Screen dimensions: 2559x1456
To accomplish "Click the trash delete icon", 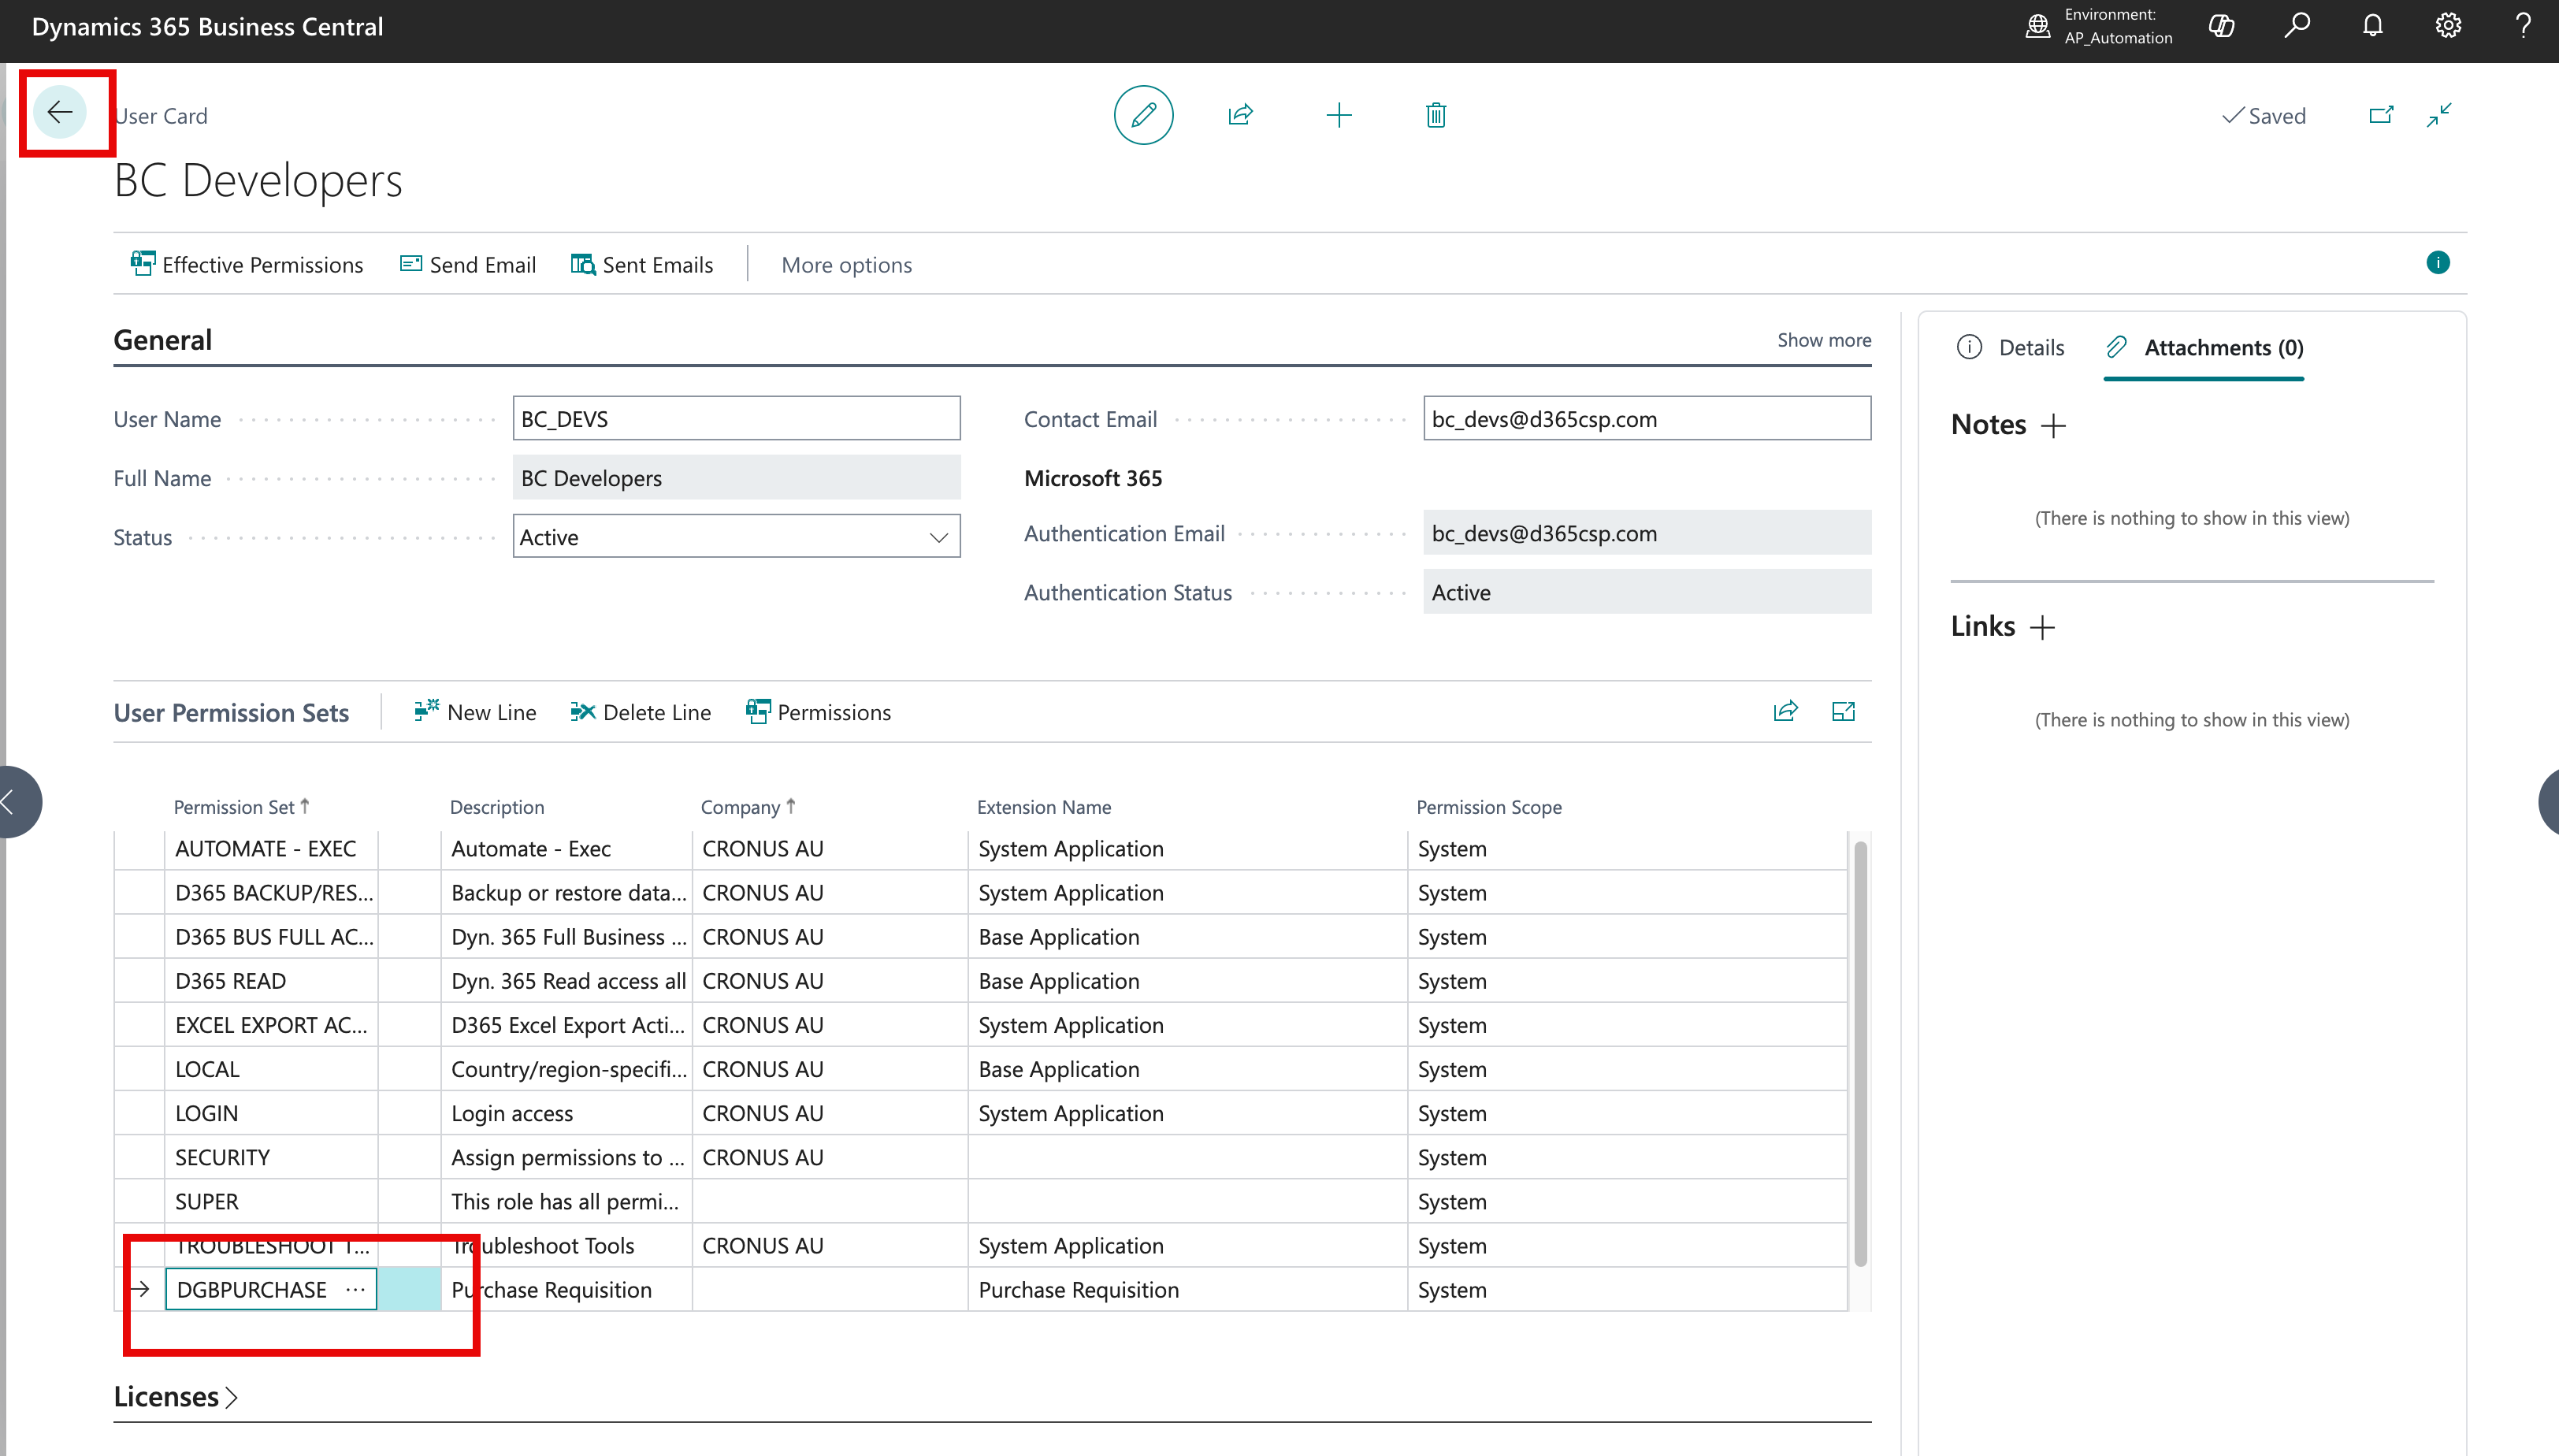I will click(1436, 115).
